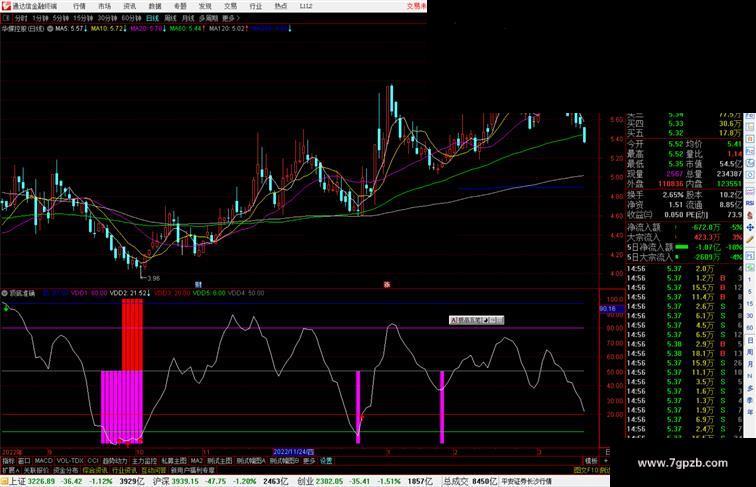Click the 60-minute shortcut in sidebar

click(x=750, y=327)
